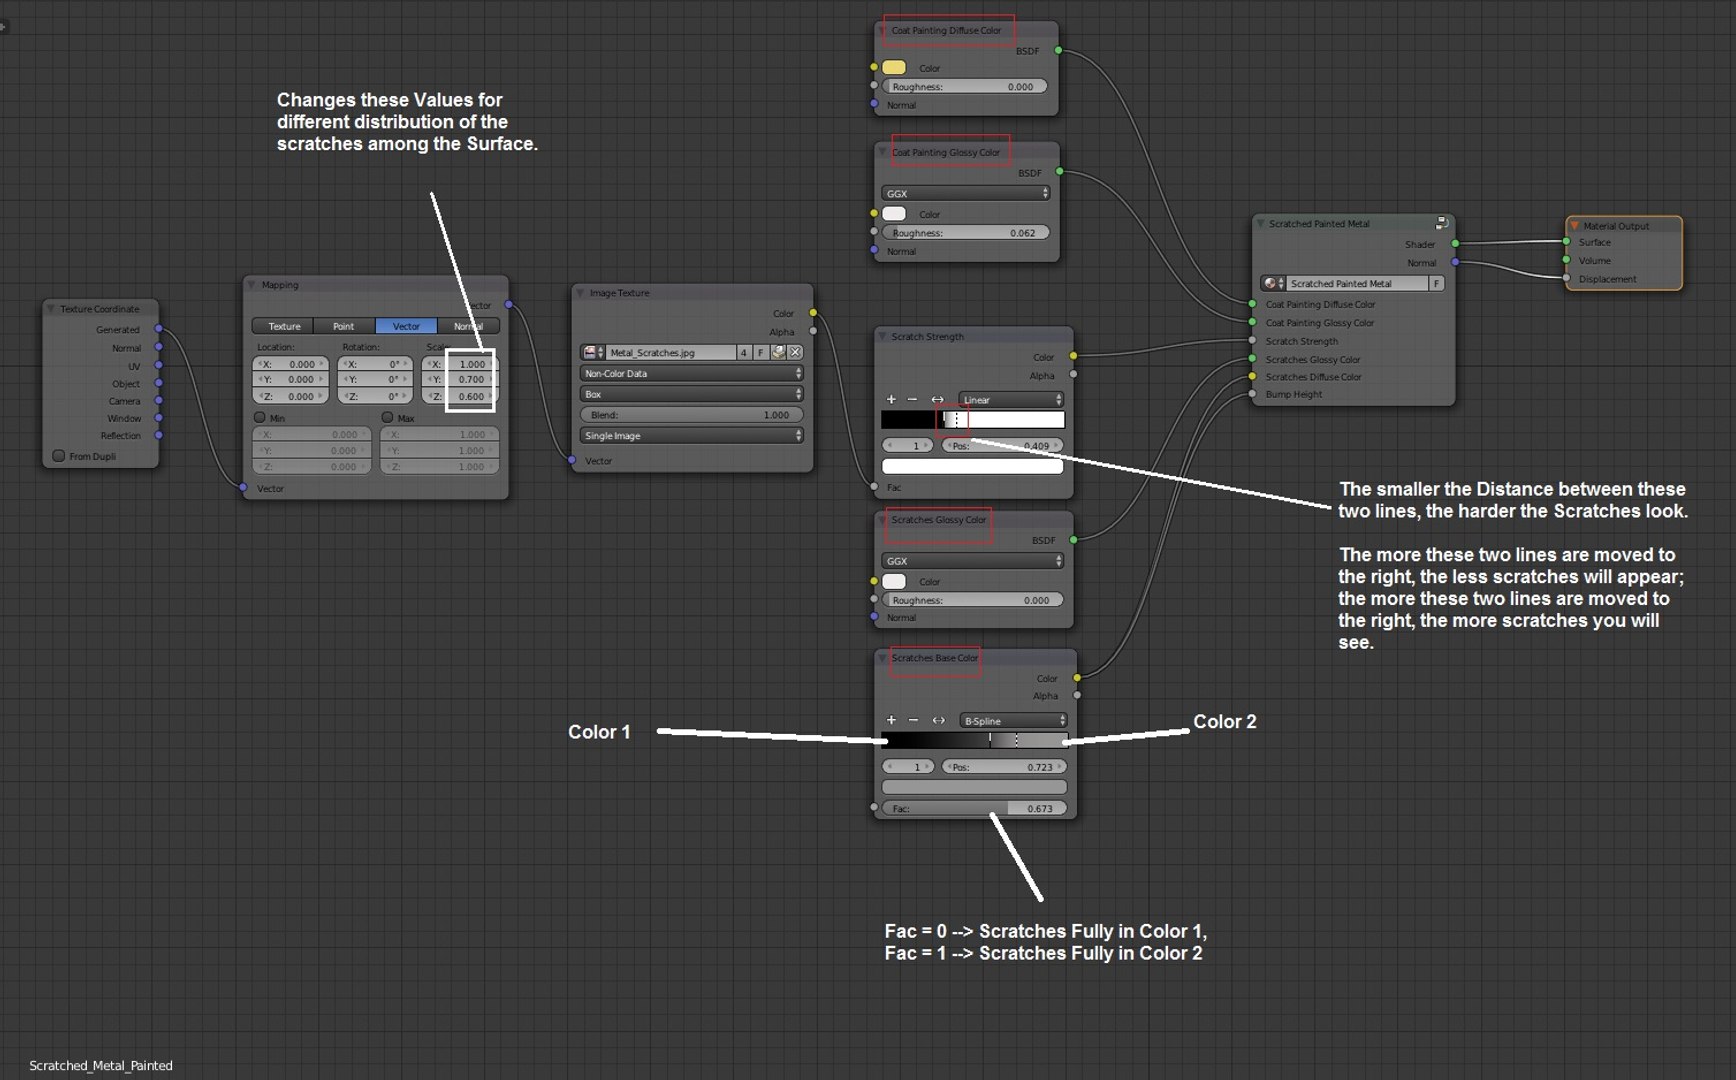Add a color stop in Scratch Strength ramp

891,399
